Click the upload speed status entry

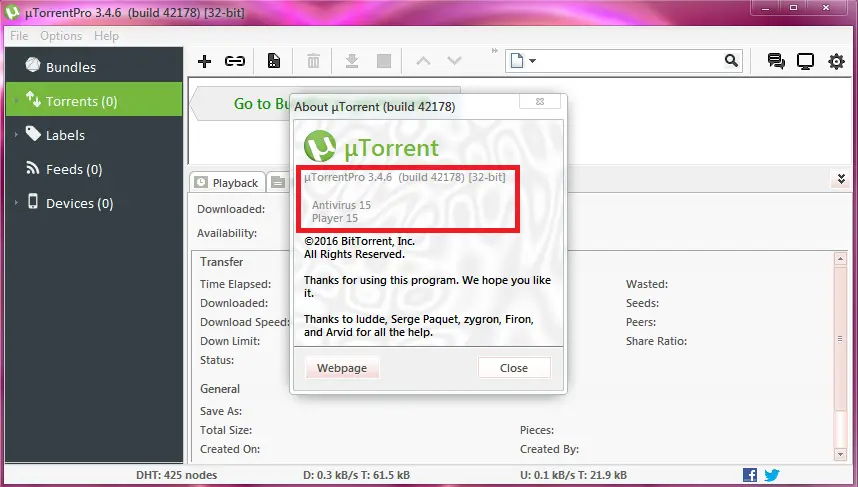[x=573, y=475]
